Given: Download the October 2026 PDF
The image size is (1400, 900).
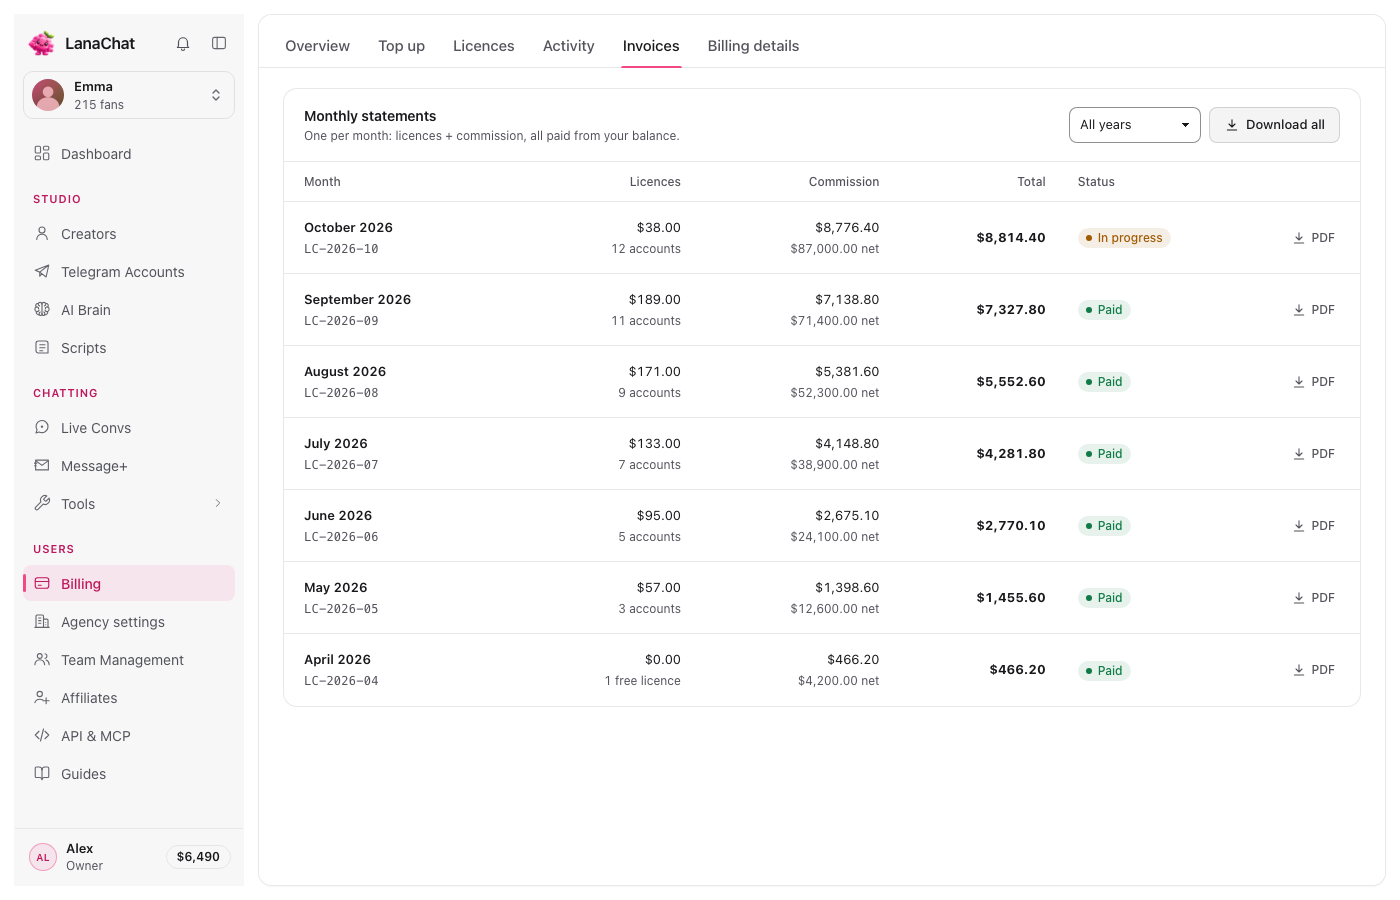Looking at the screenshot, I should pyautogui.click(x=1314, y=238).
